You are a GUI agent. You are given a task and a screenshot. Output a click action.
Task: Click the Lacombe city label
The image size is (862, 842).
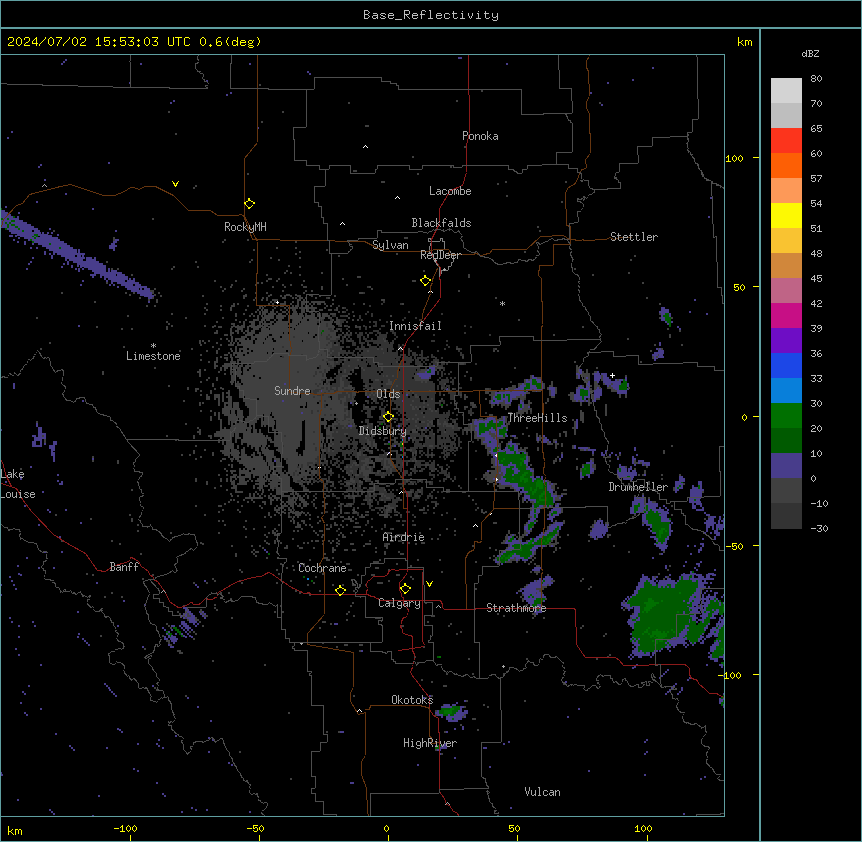point(450,191)
